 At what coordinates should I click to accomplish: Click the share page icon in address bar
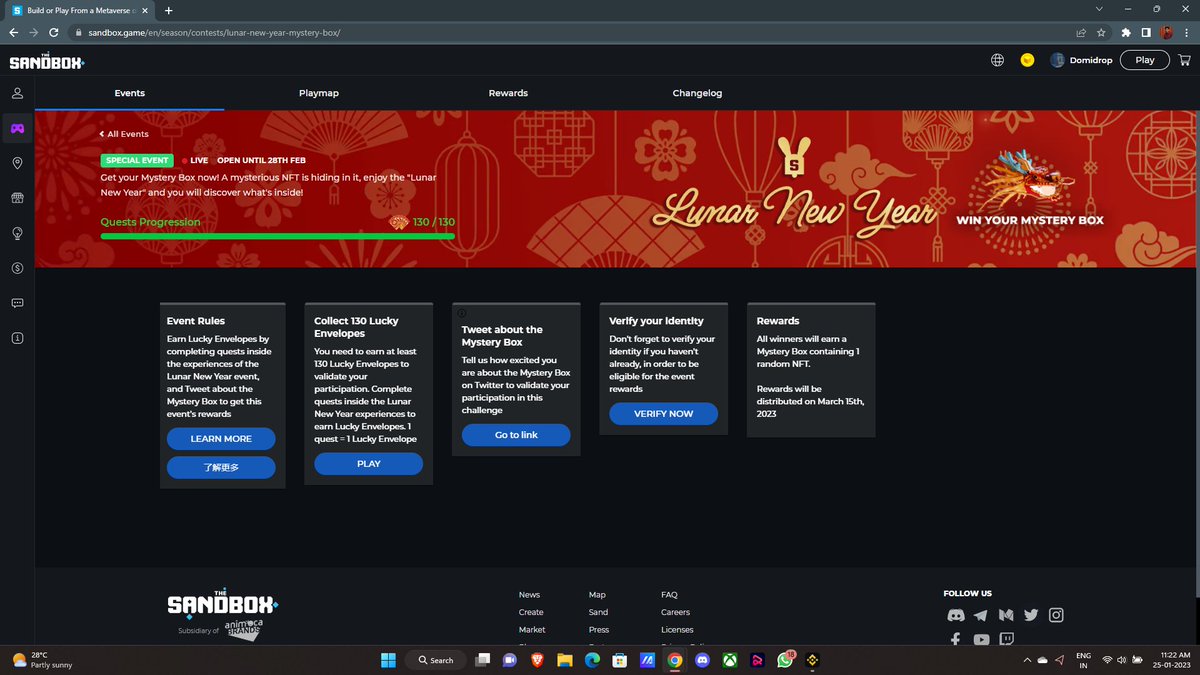click(x=1081, y=32)
